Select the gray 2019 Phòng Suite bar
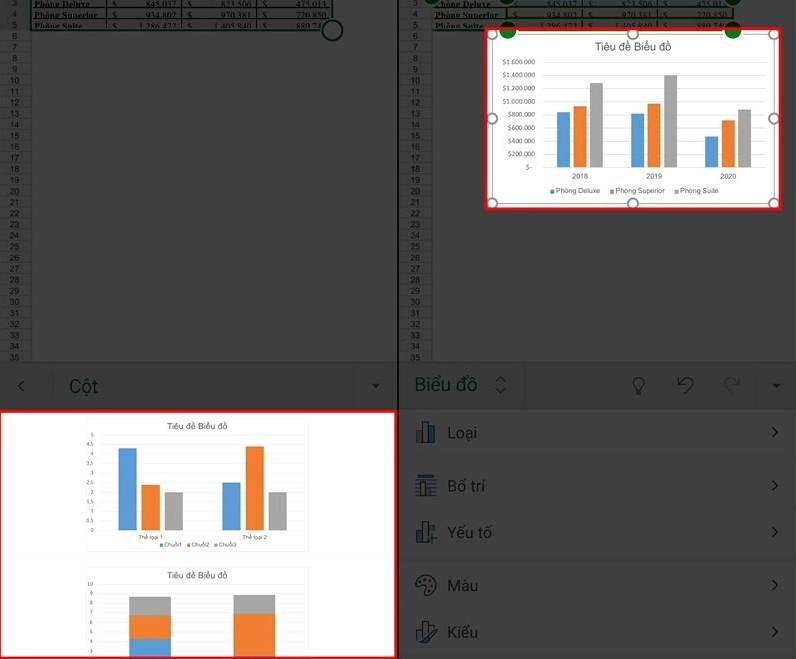 (x=670, y=121)
